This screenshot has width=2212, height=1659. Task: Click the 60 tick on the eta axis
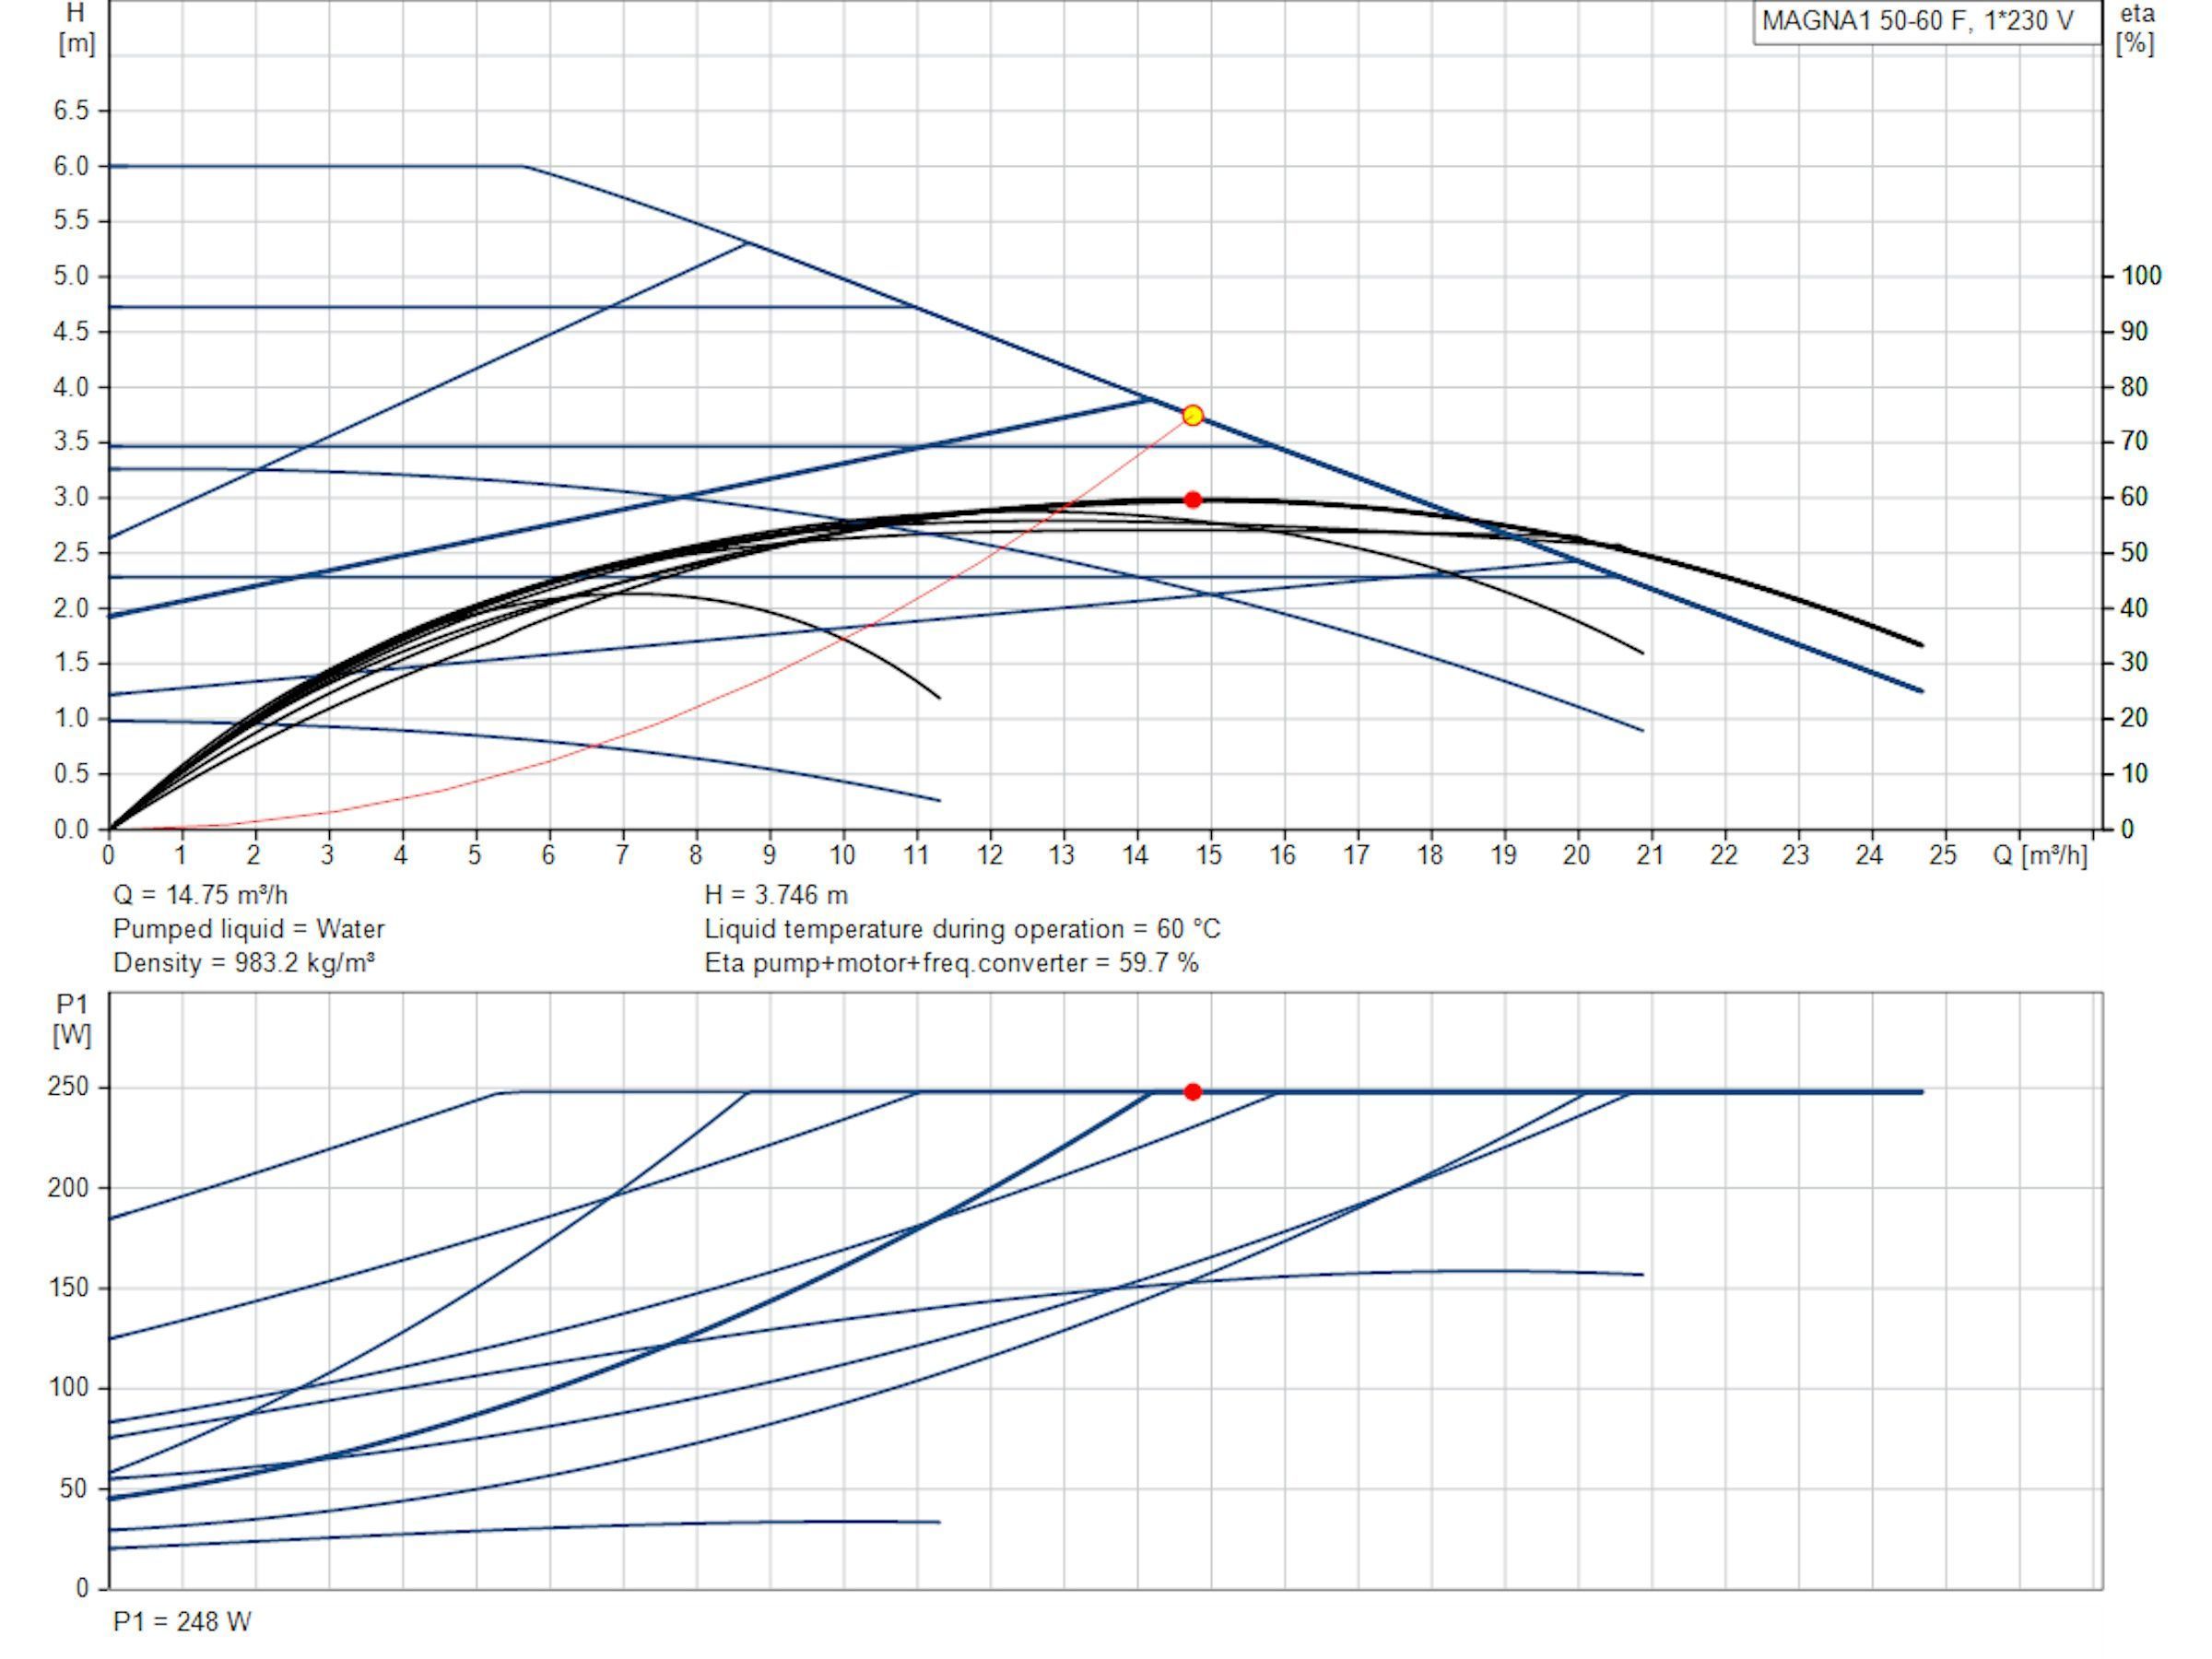tap(2134, 497)
